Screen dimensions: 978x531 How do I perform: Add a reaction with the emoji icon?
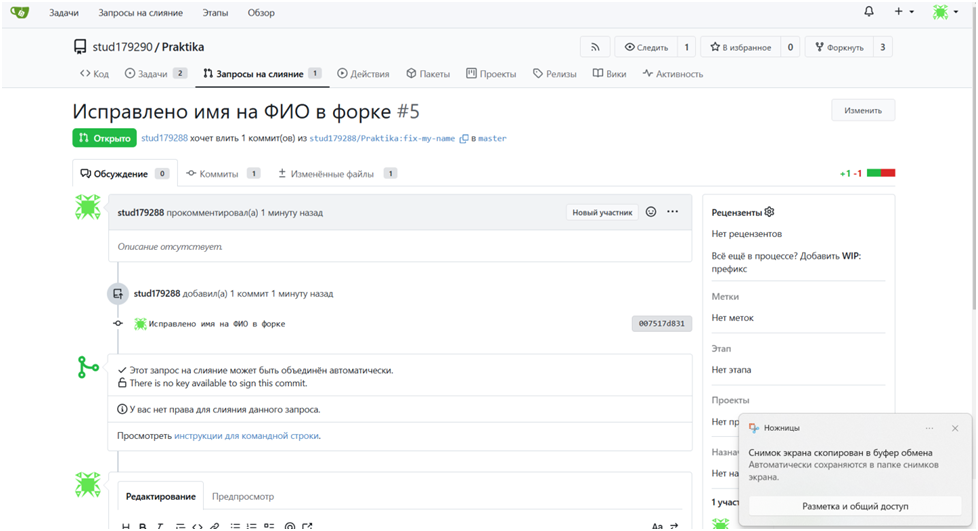[651, 212]
